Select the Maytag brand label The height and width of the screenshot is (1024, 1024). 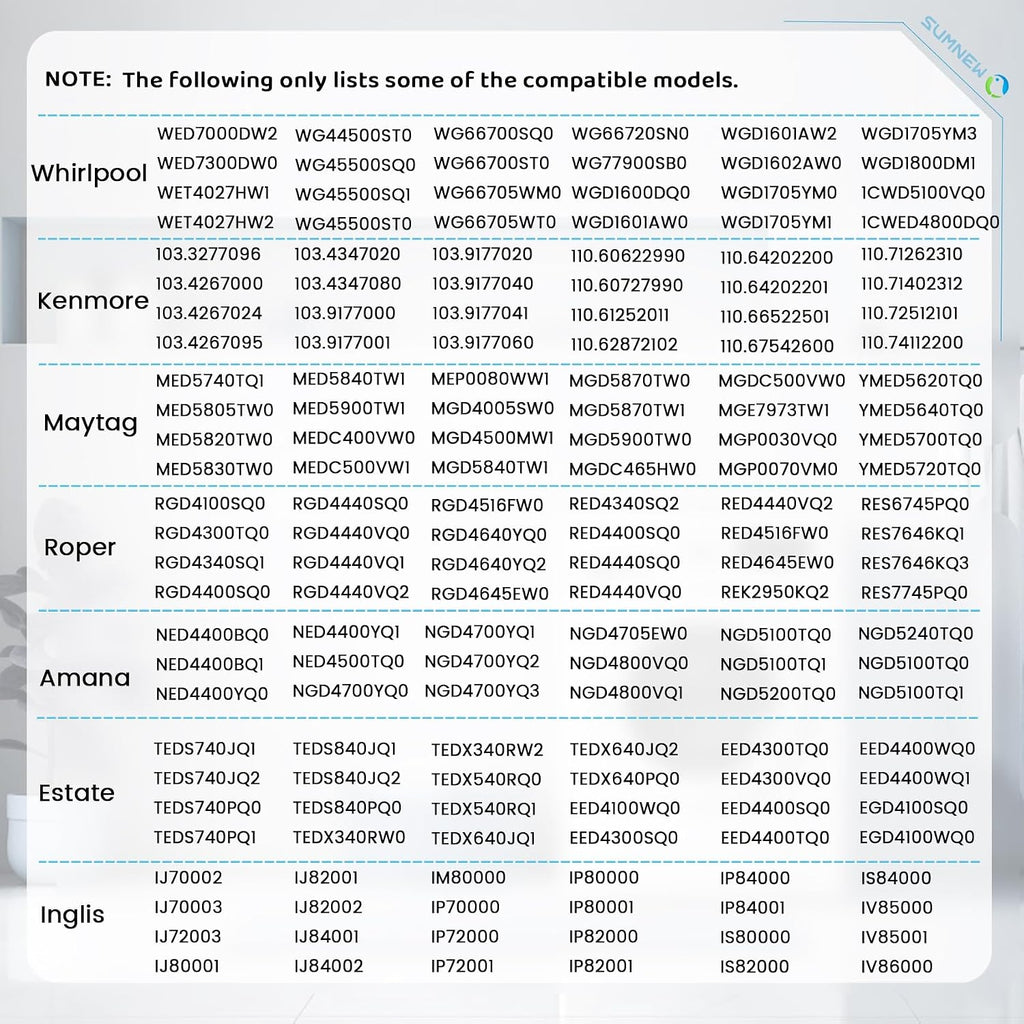point(91,423)
